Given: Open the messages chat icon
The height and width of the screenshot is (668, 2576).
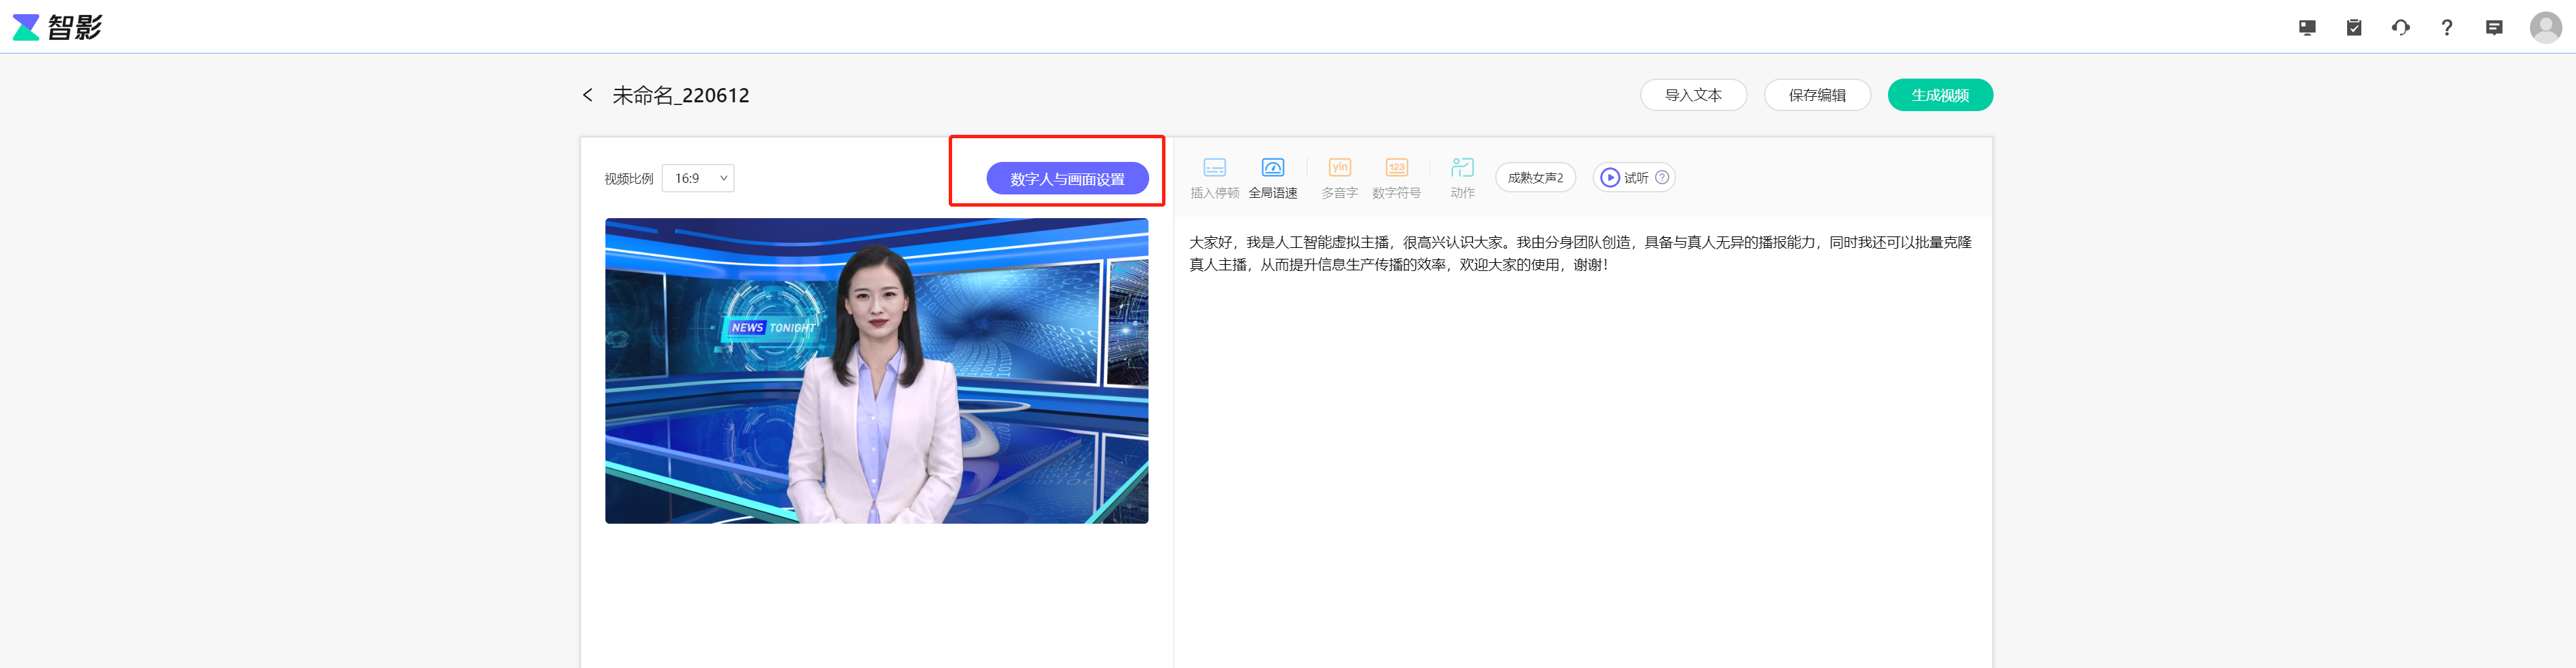Looking at the screenshot, I should click(2494, 28).
